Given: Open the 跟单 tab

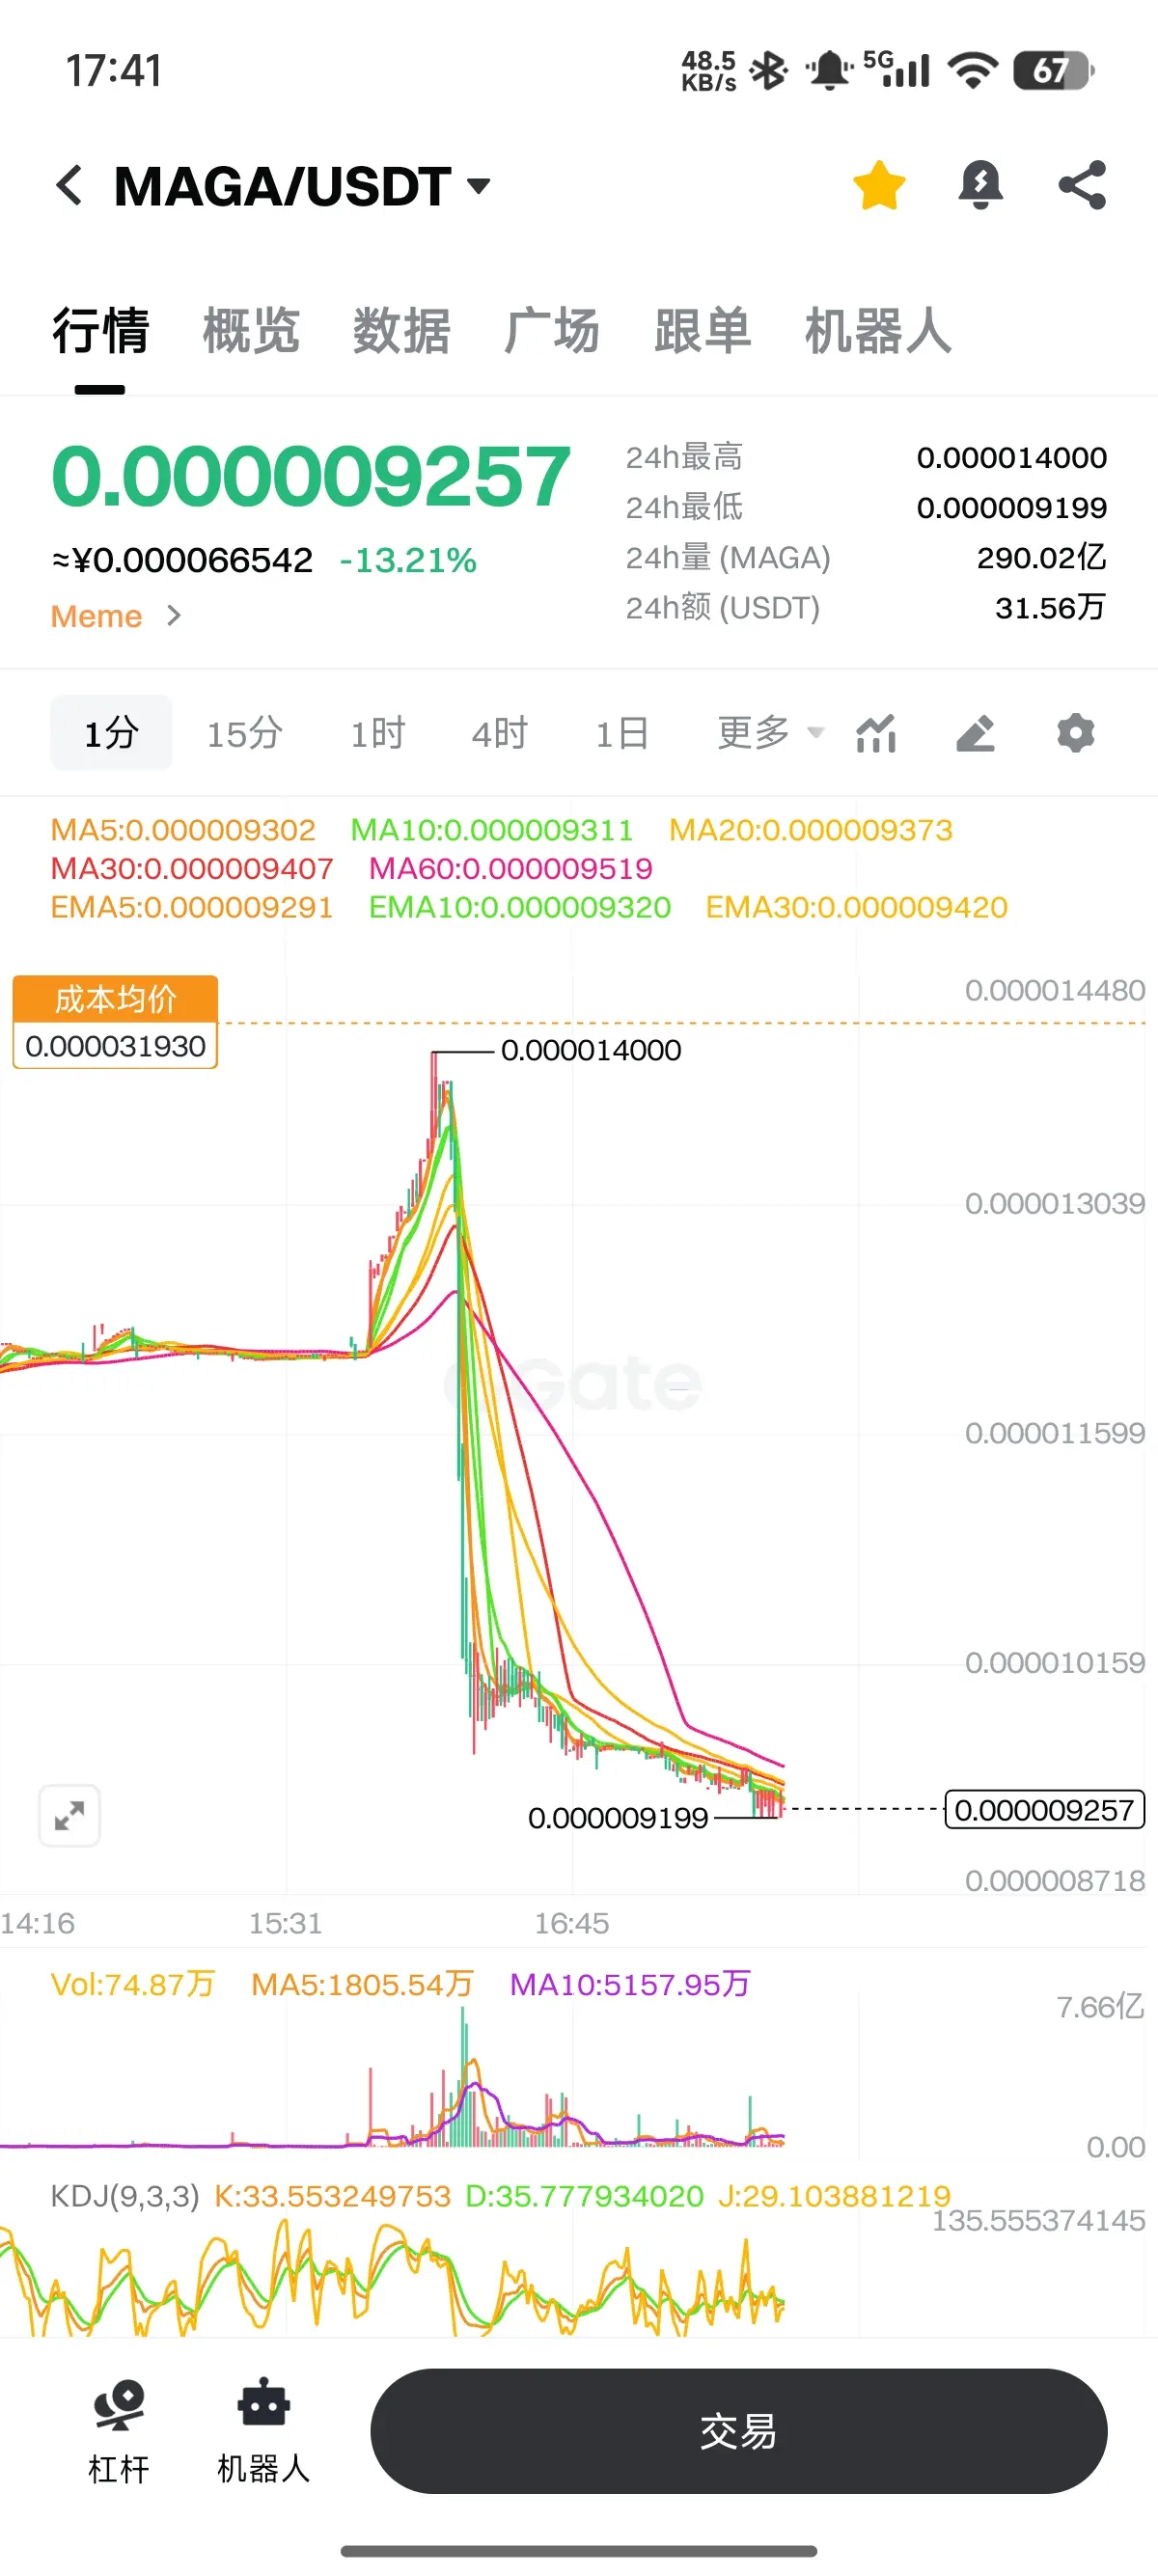Looking at the screenshot, I should (x=702, y=331).
